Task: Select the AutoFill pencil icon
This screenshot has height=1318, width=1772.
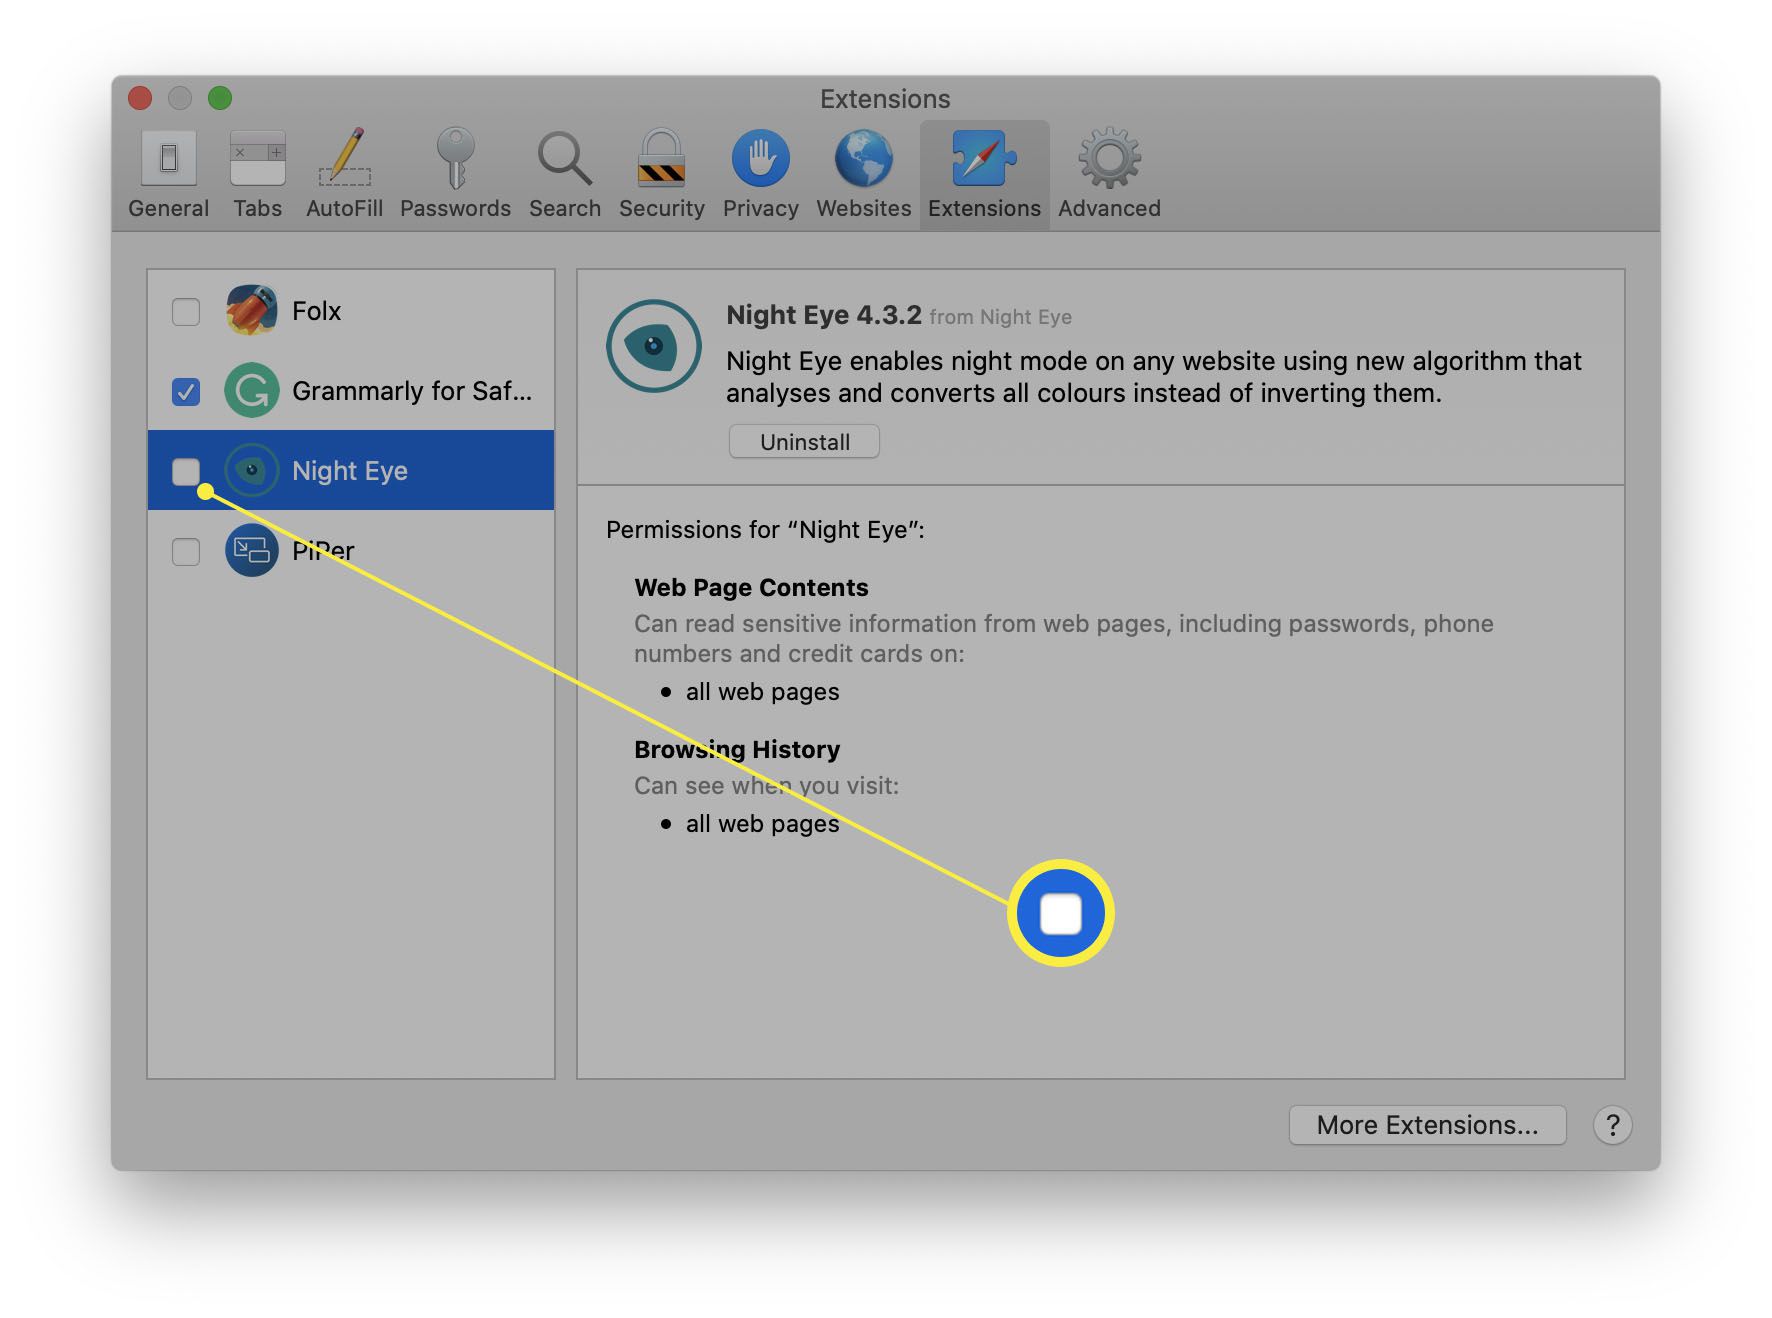Action: (345, 158)
